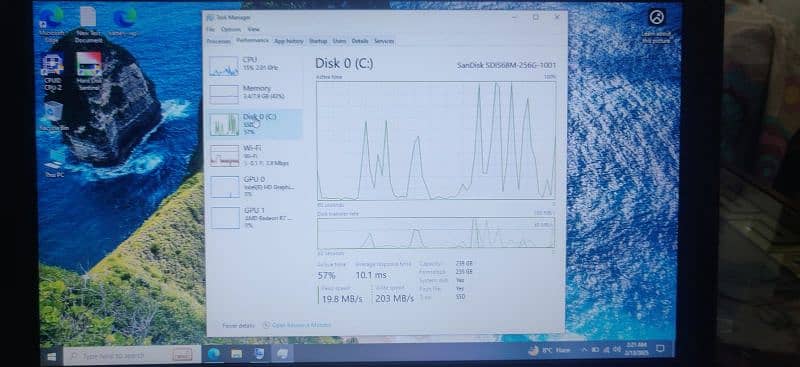Open the View menu
800x367 pixels.
(x=253, y=30)
